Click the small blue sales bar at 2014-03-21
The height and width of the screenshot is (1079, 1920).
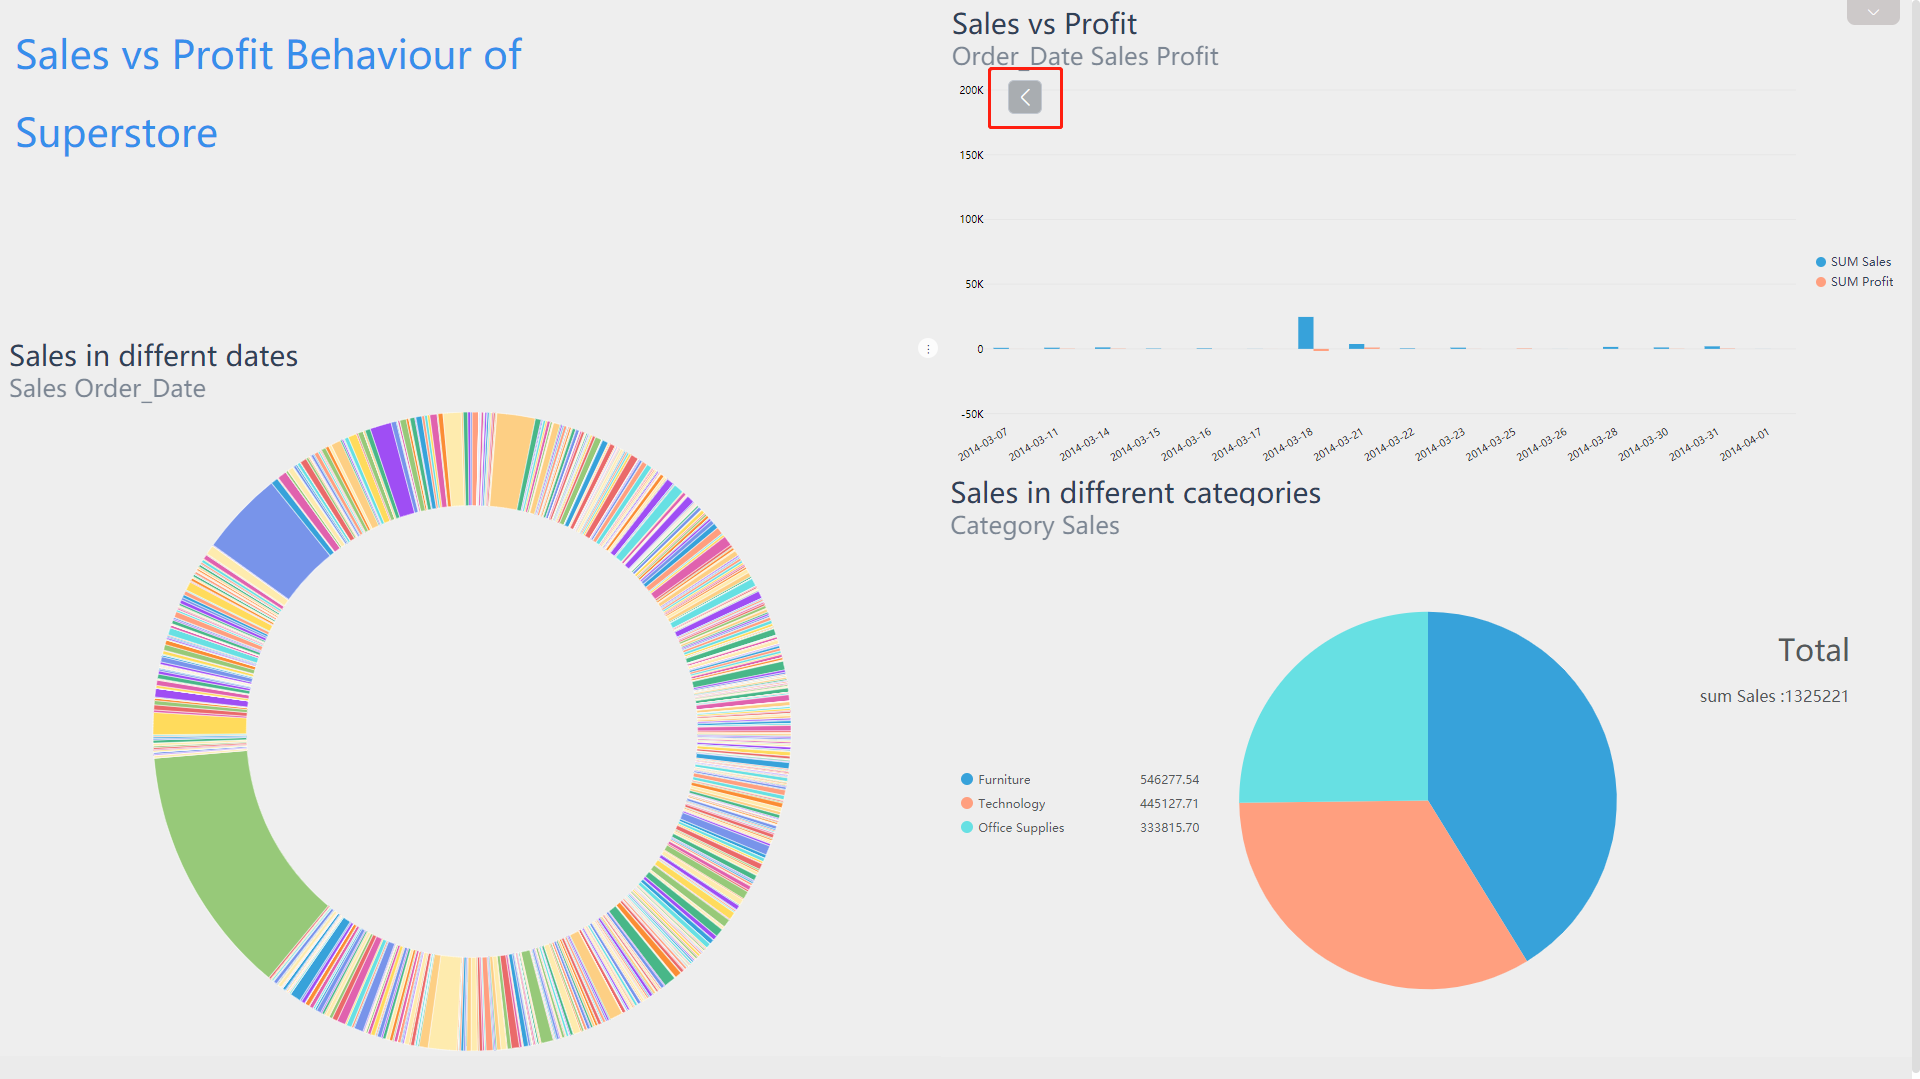click(x=1356, y=346)
